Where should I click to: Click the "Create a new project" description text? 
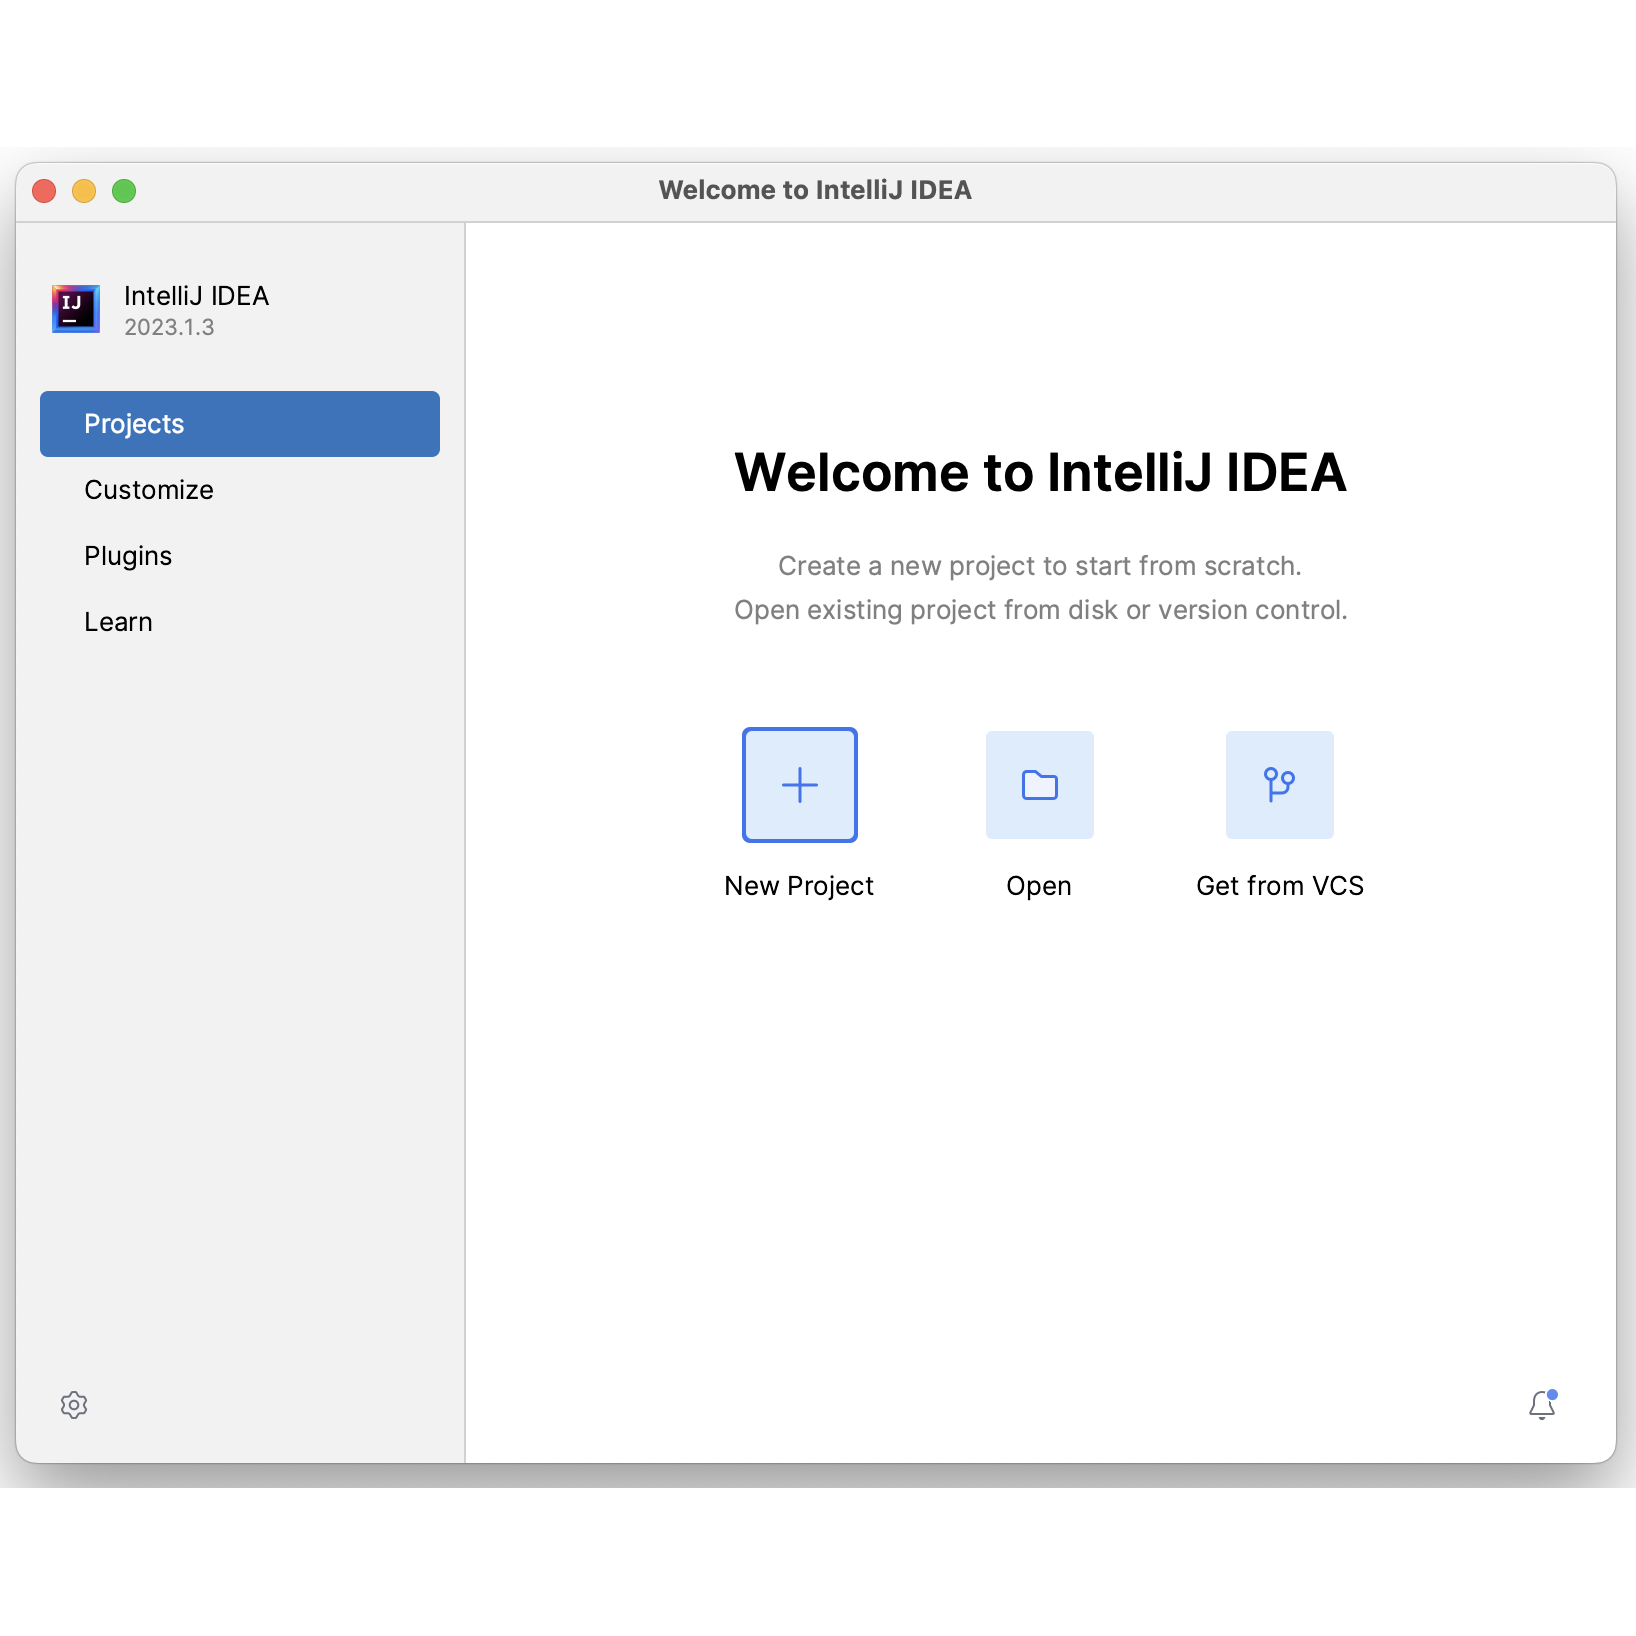1040,566
